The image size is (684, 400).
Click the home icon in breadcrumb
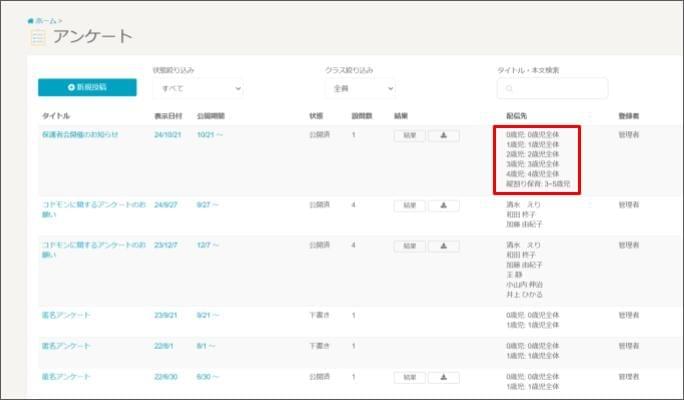(x=31, y=20)
